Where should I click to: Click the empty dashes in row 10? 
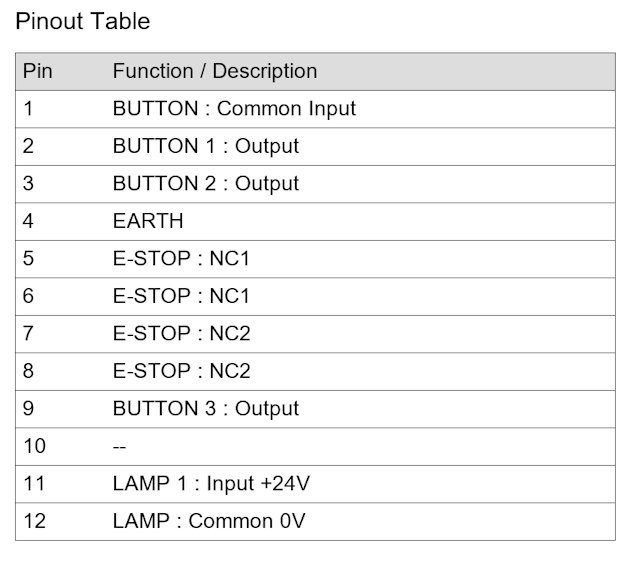point(119,447)
